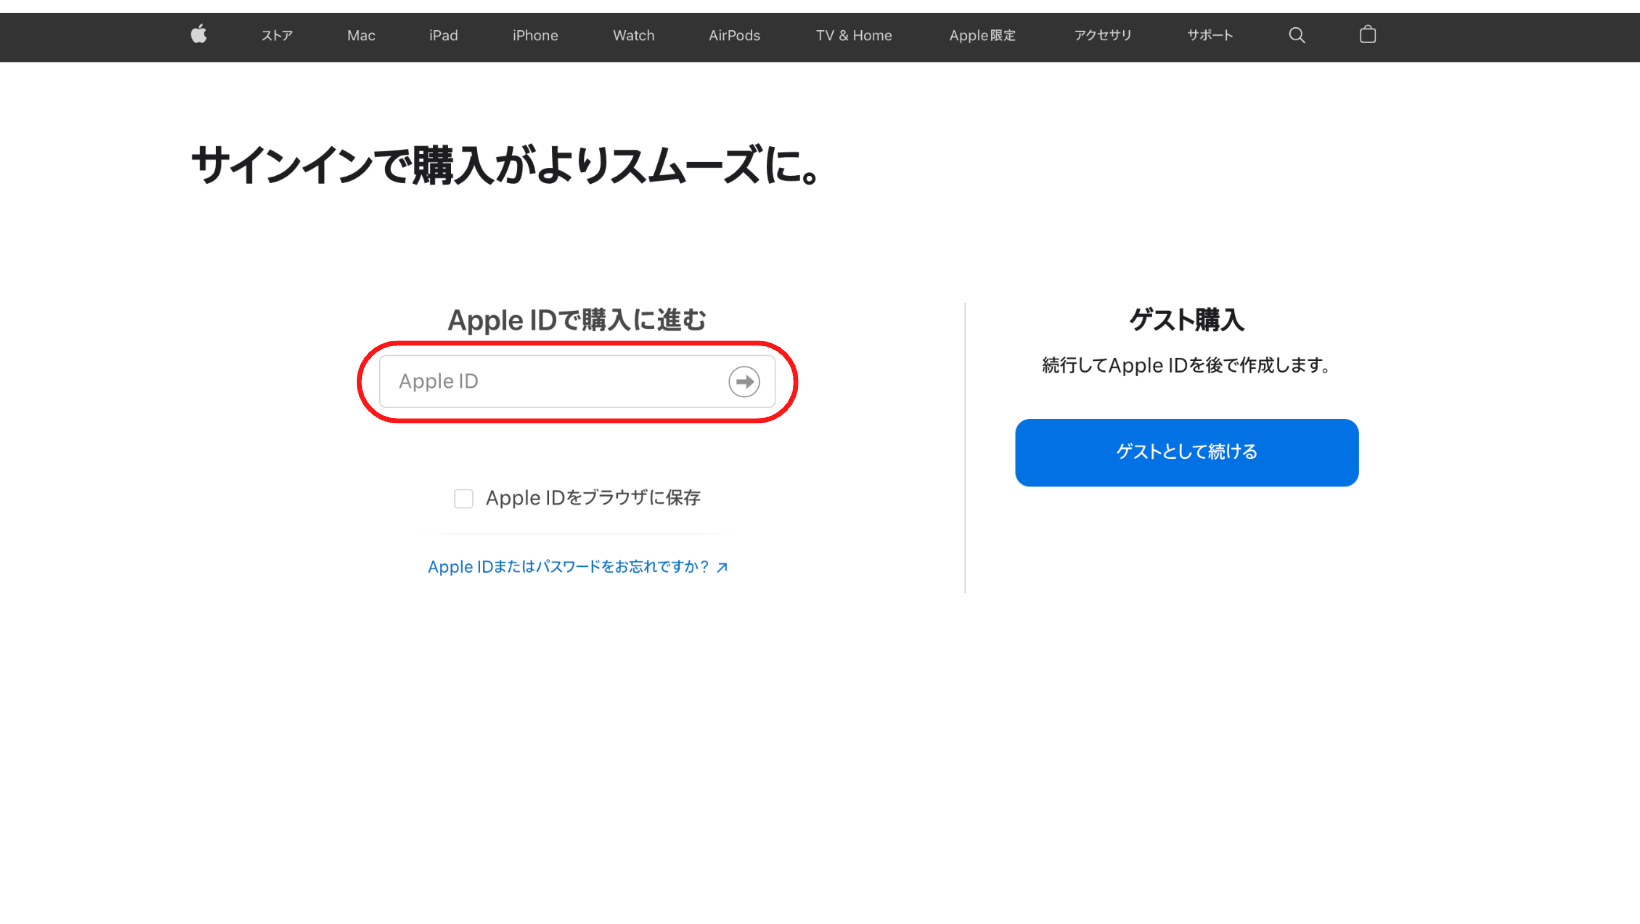Open the Apple限定 menu item
Viewport: 1640px width, 924px height.
tap(982, 35)
